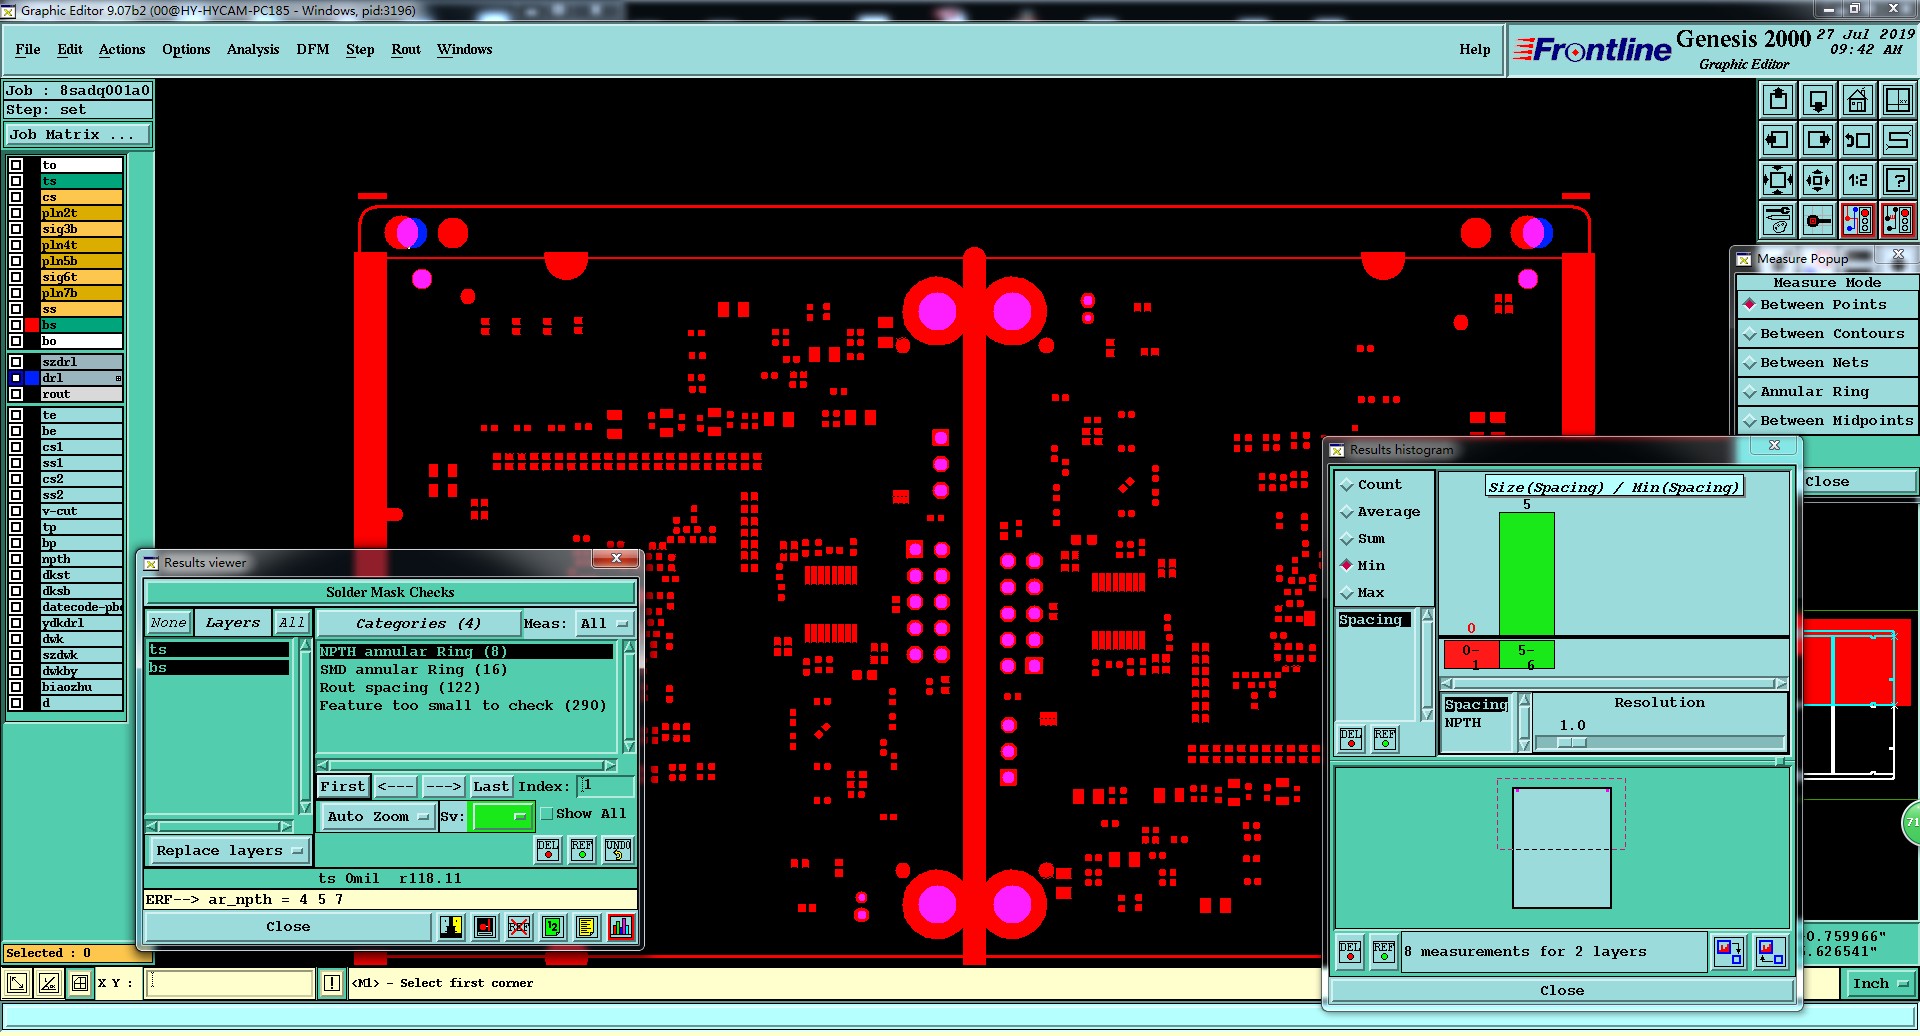1920x1036 pixels.
Task: Open the Inch units dropdown
Action: click(x=1879, y=984)
